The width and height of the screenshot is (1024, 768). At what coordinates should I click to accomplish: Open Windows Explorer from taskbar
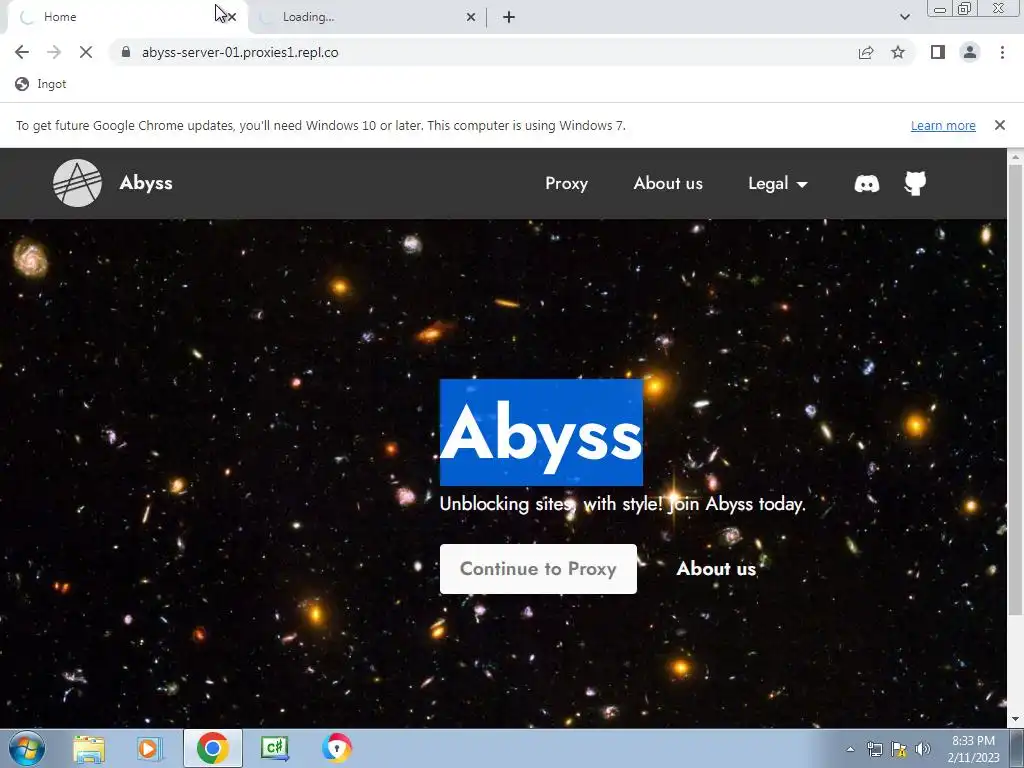(89, 748)
